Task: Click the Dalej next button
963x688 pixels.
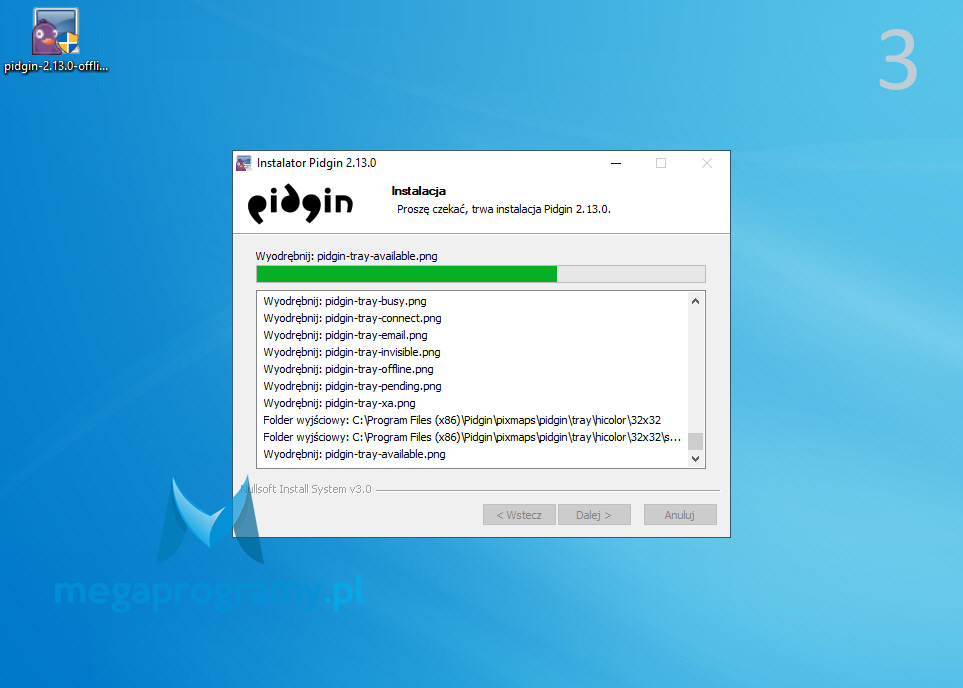Action: tap(594, 515)
